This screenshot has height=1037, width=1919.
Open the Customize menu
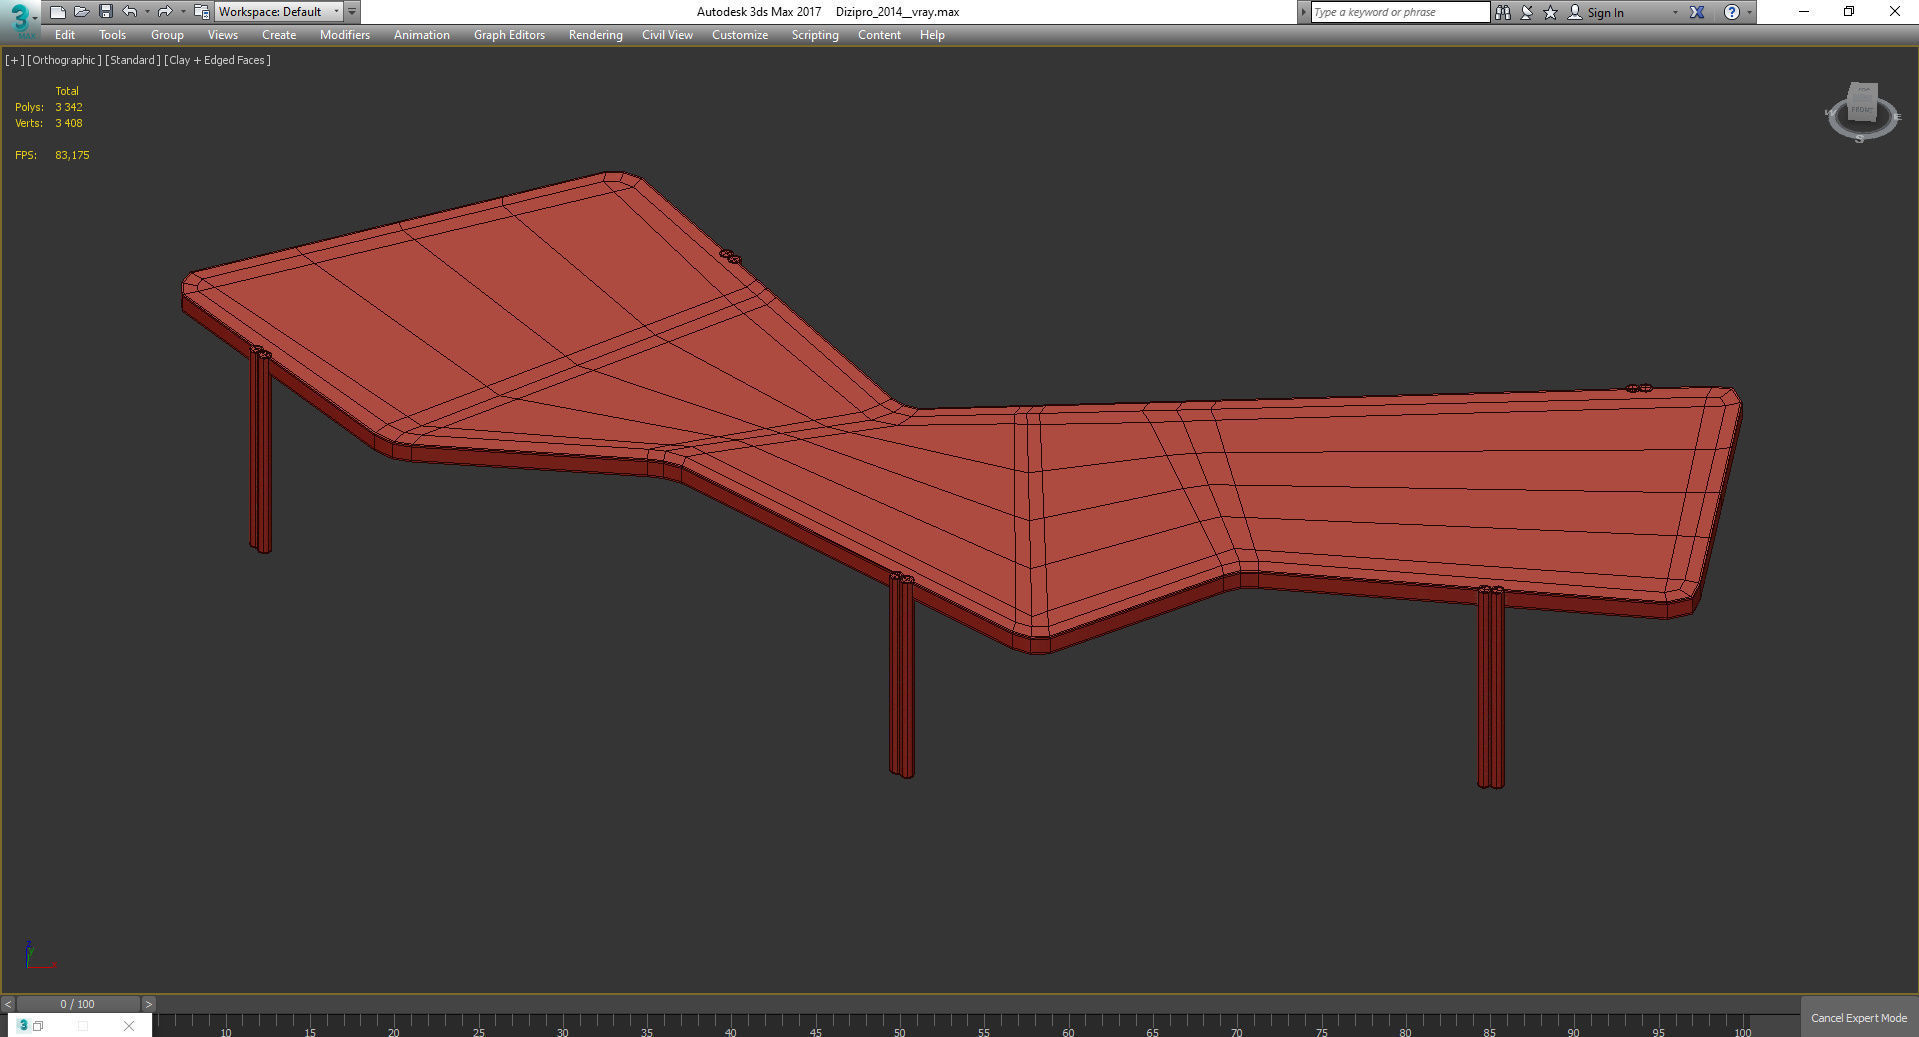[x=740, y=35]
